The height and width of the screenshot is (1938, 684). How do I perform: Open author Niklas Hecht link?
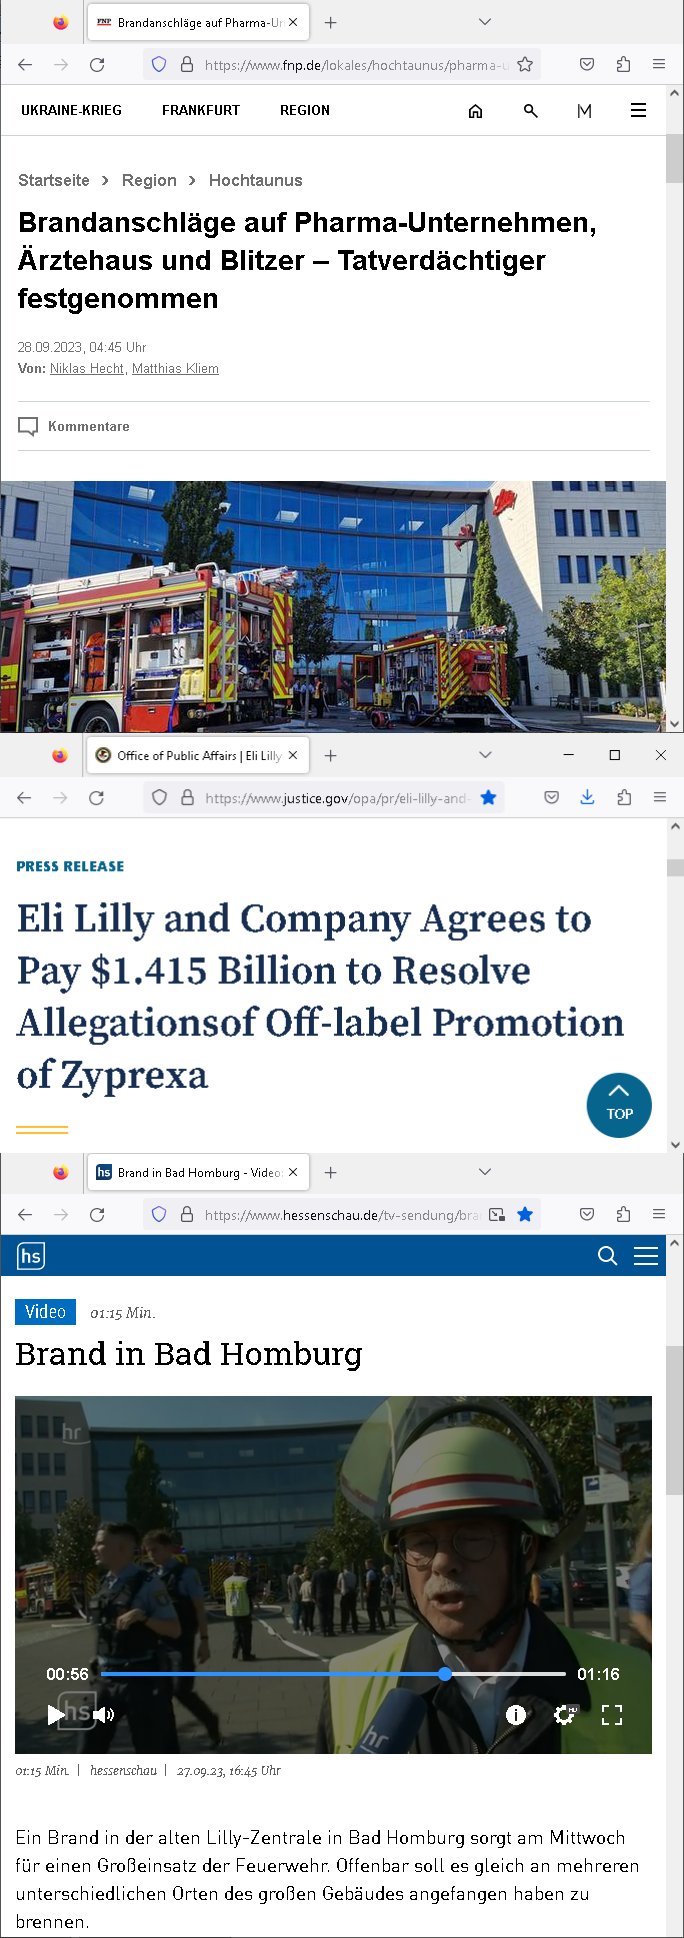click(x=87, y=369)
